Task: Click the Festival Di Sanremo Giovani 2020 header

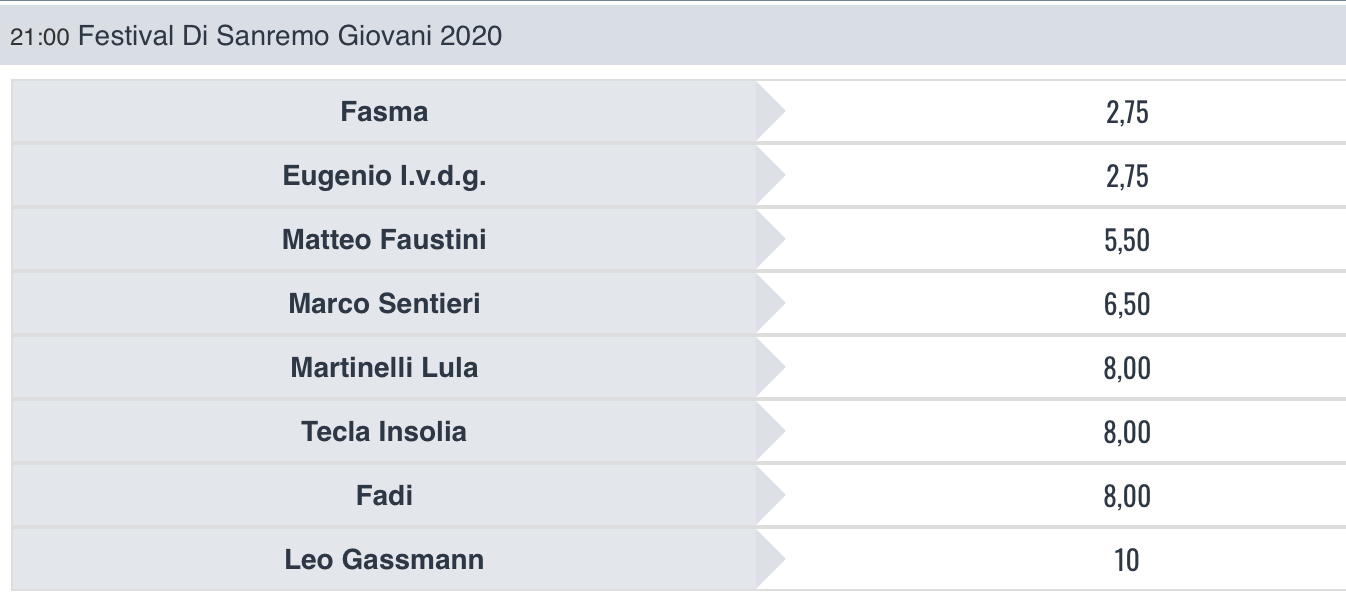Action: coord(290,37)
